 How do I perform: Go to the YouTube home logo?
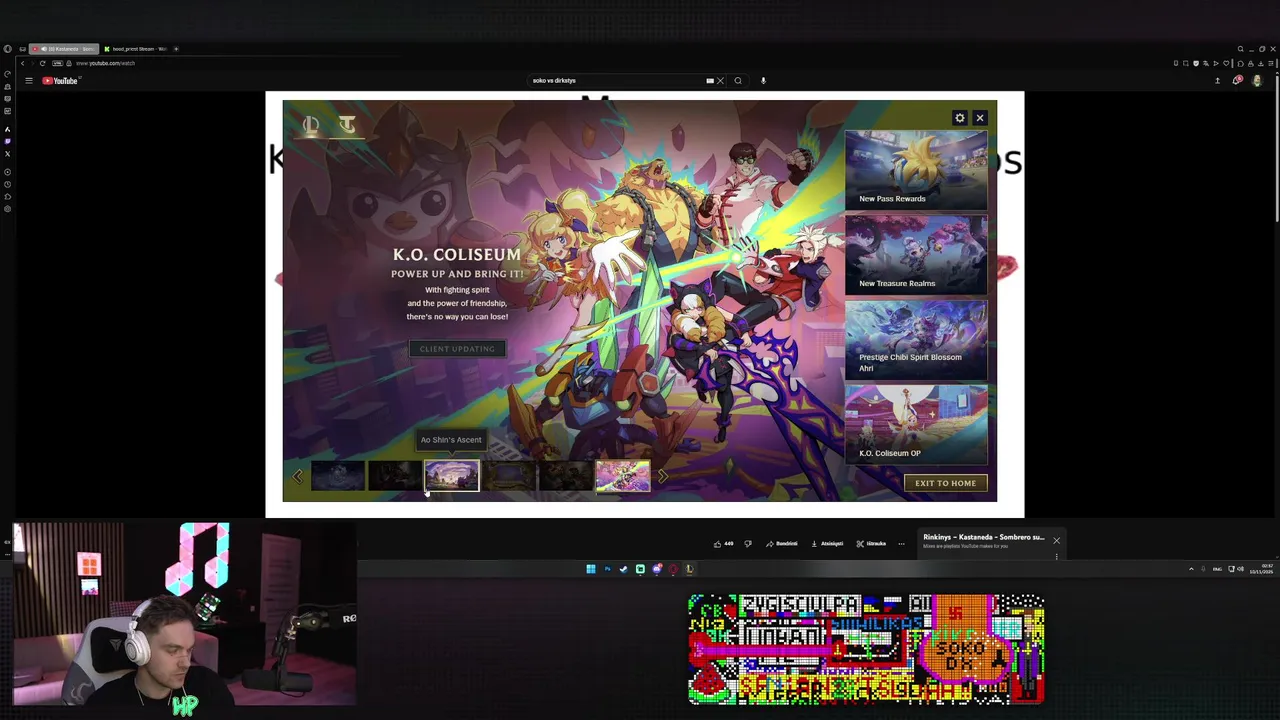point(60,81)
